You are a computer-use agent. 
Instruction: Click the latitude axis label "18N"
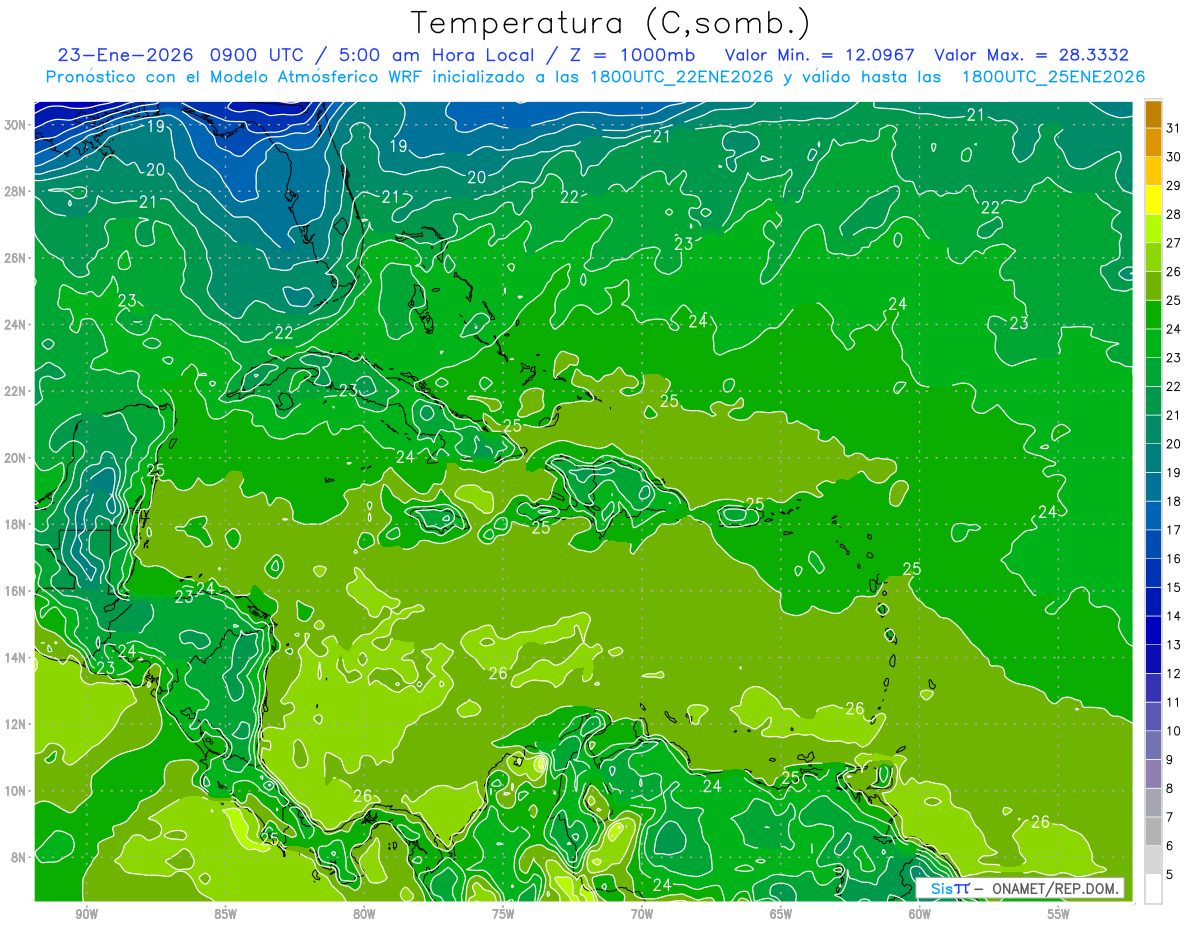[16, 525]
